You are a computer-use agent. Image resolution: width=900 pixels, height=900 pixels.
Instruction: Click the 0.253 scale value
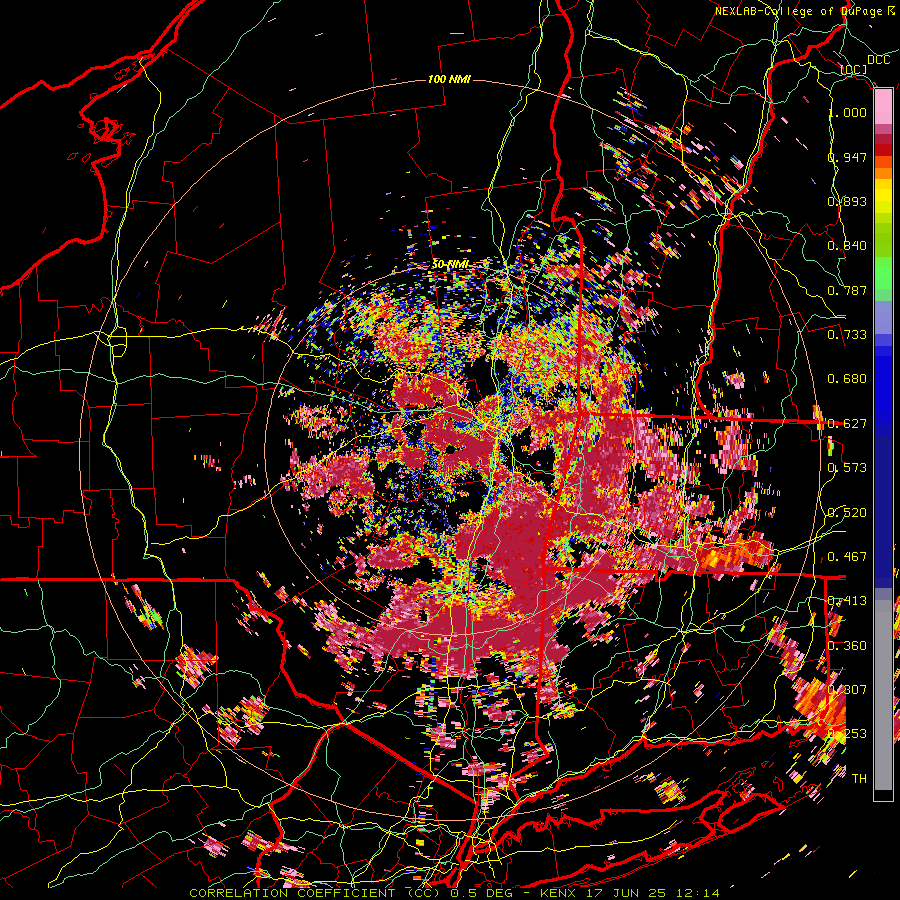pyautogui.click(x=847, y=734)
